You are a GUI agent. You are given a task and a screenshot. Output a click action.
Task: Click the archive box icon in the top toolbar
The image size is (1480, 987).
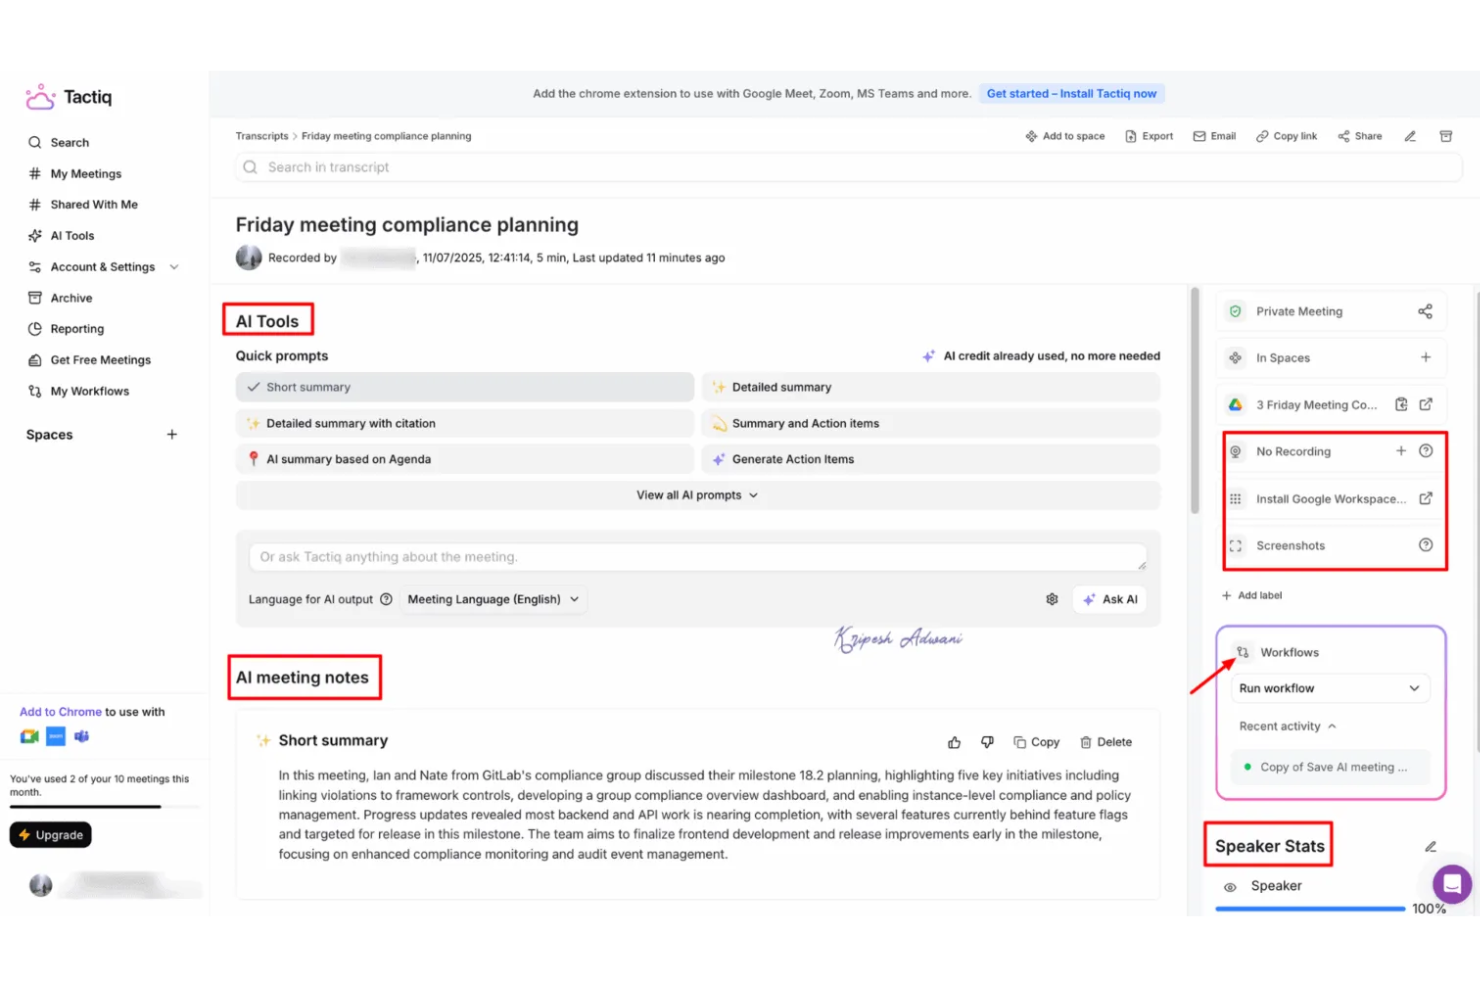click(x=1446, y=136)
